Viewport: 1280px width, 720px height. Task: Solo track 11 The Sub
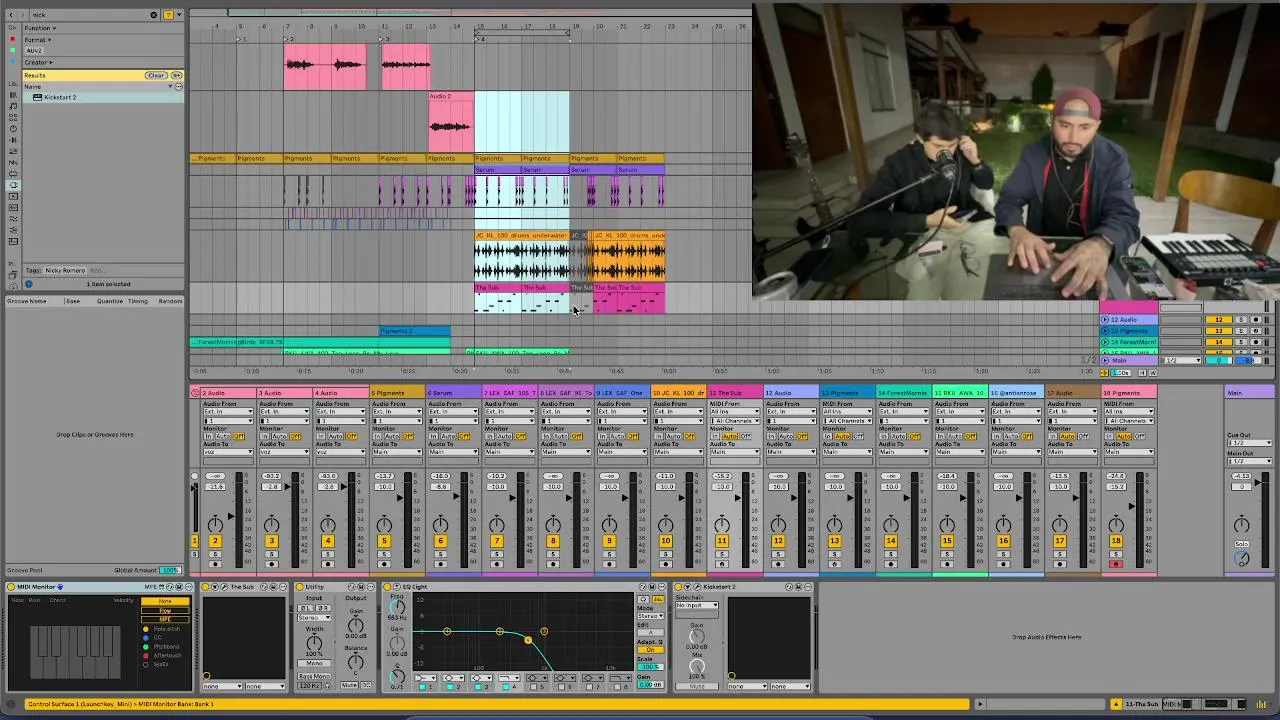pyautogui.click(x=722, y=554)
